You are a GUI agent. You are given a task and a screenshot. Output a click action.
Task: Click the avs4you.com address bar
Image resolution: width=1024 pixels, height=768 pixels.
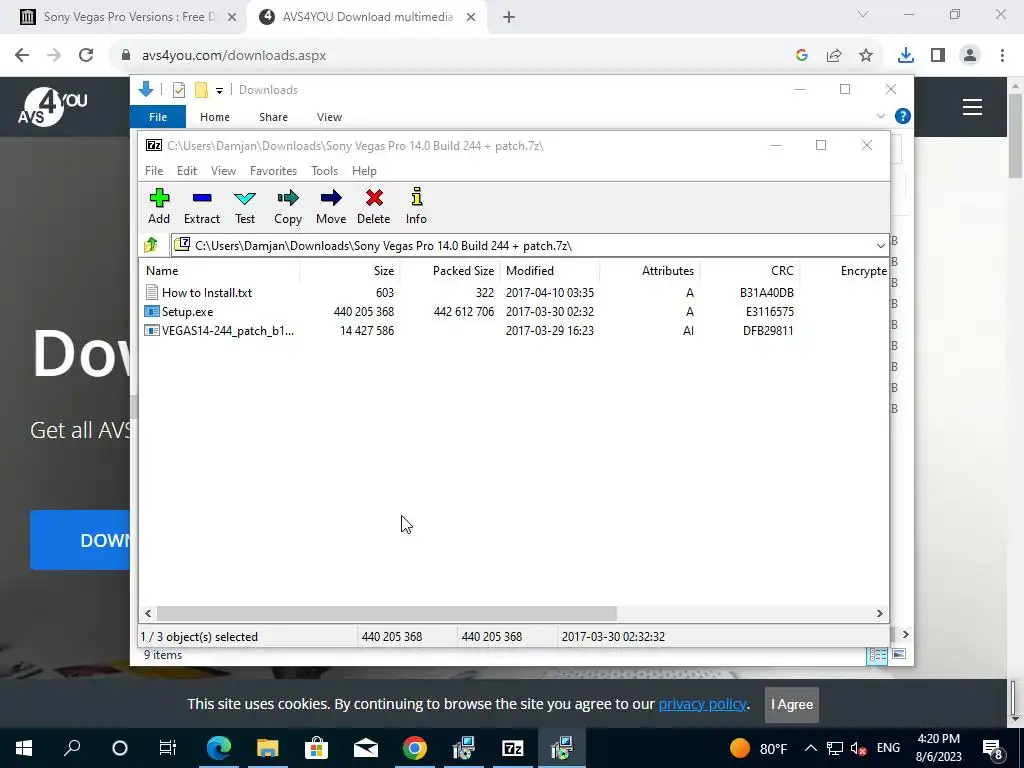click(x=451, y=56)
